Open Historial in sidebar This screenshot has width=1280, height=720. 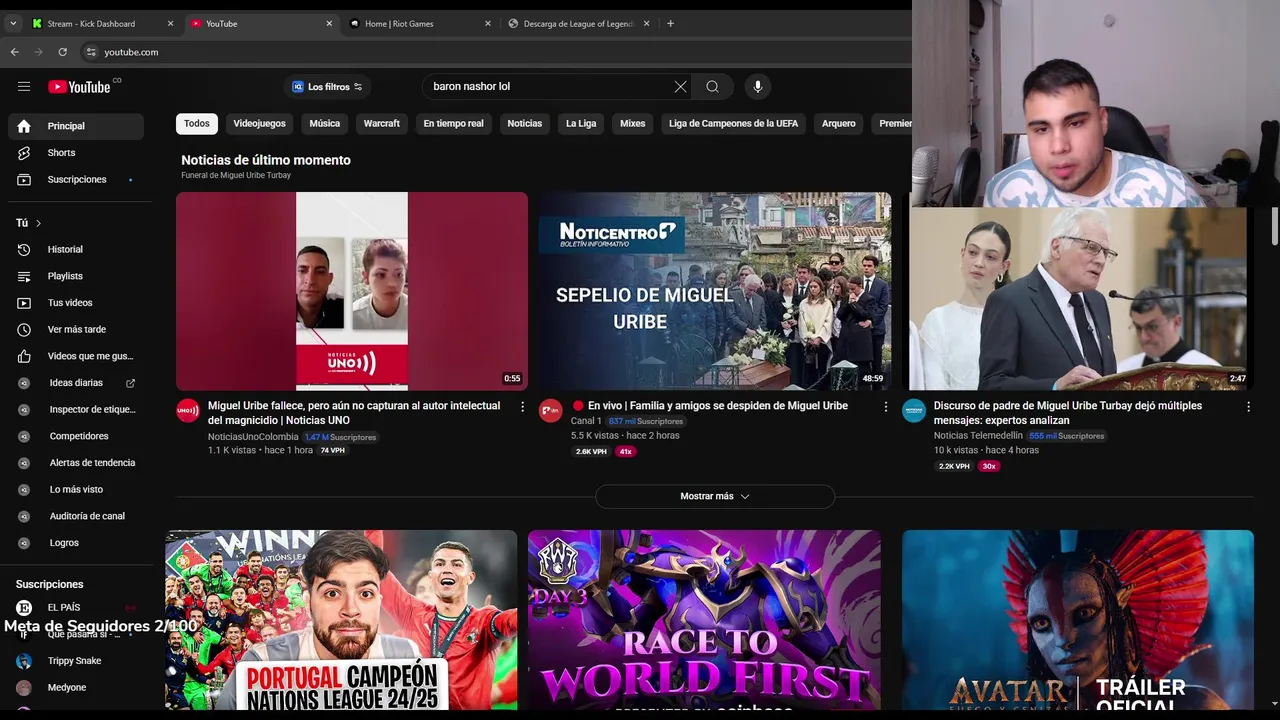(x=76, y=249)
